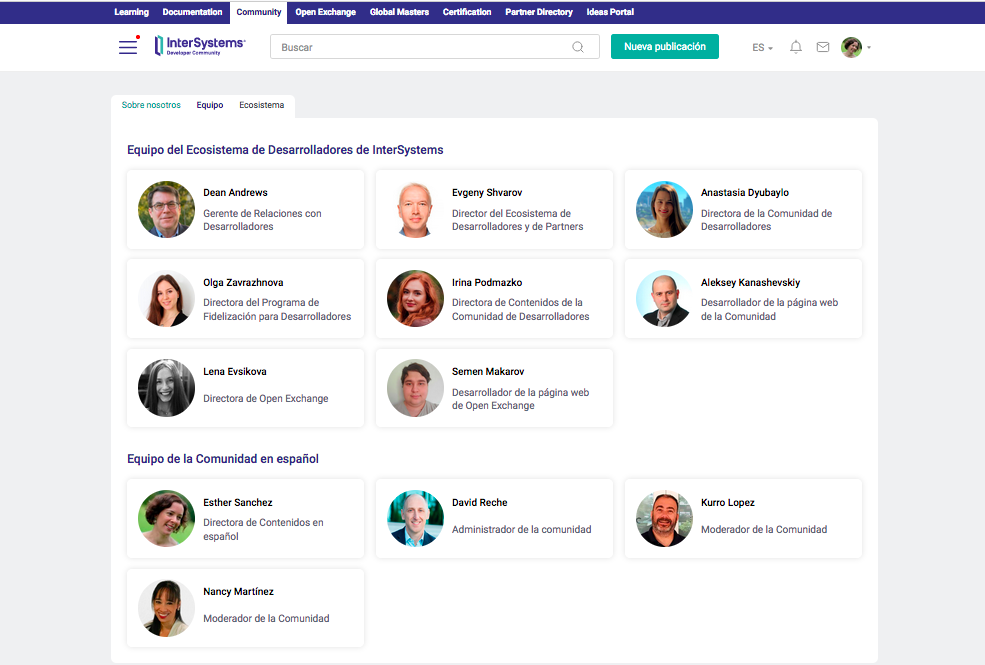Open the notifications bell icon
This screenshot has height=665, width=985.
click(796, 47)
